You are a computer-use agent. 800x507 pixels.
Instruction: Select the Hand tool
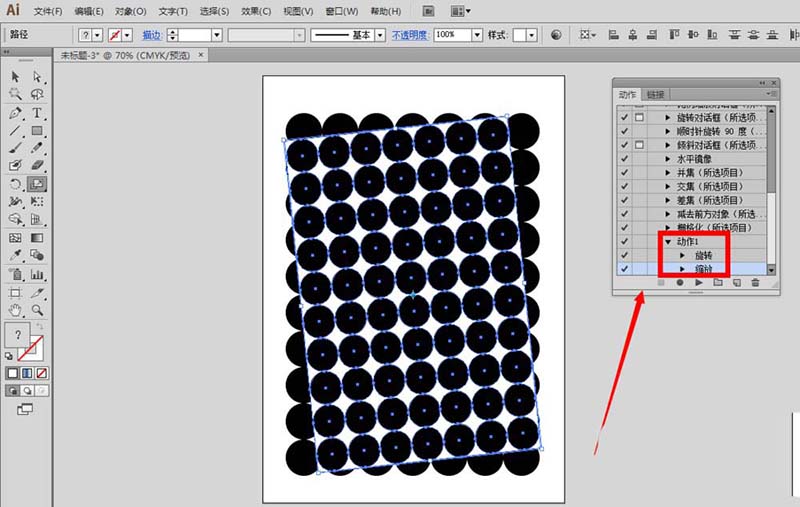[16, 310]
